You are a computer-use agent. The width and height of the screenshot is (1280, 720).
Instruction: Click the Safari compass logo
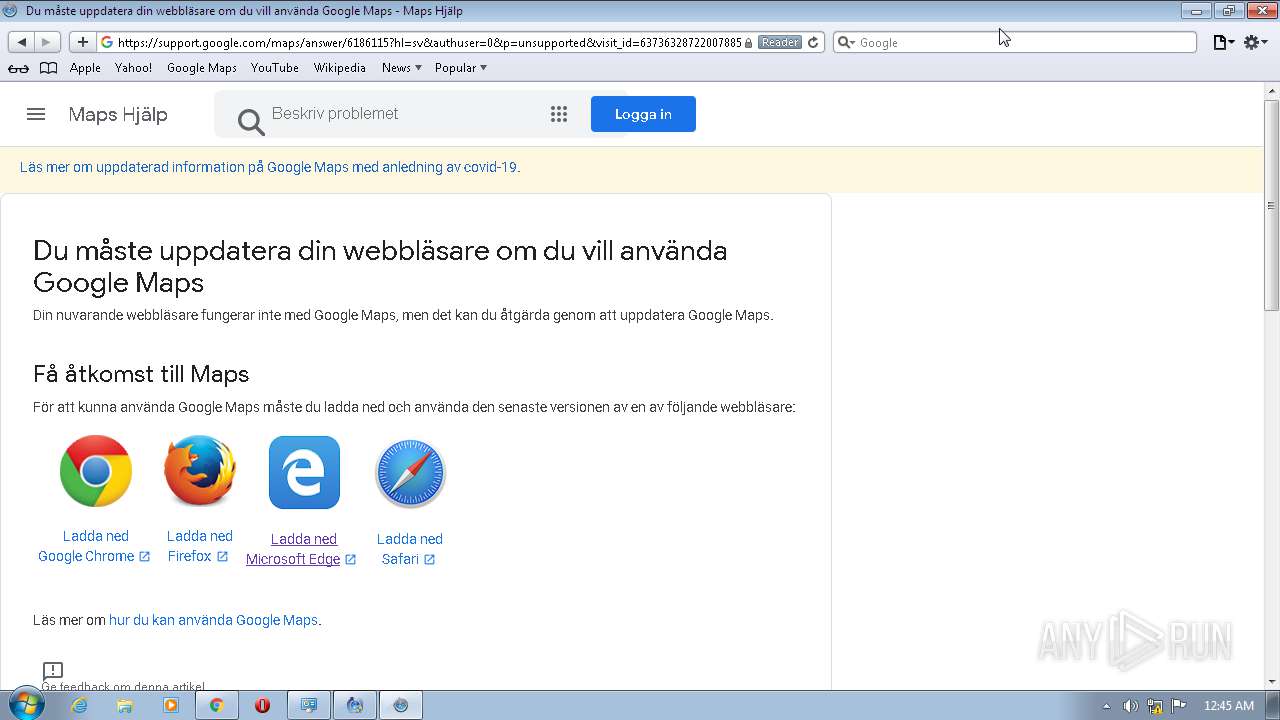[x=410, y=473]
